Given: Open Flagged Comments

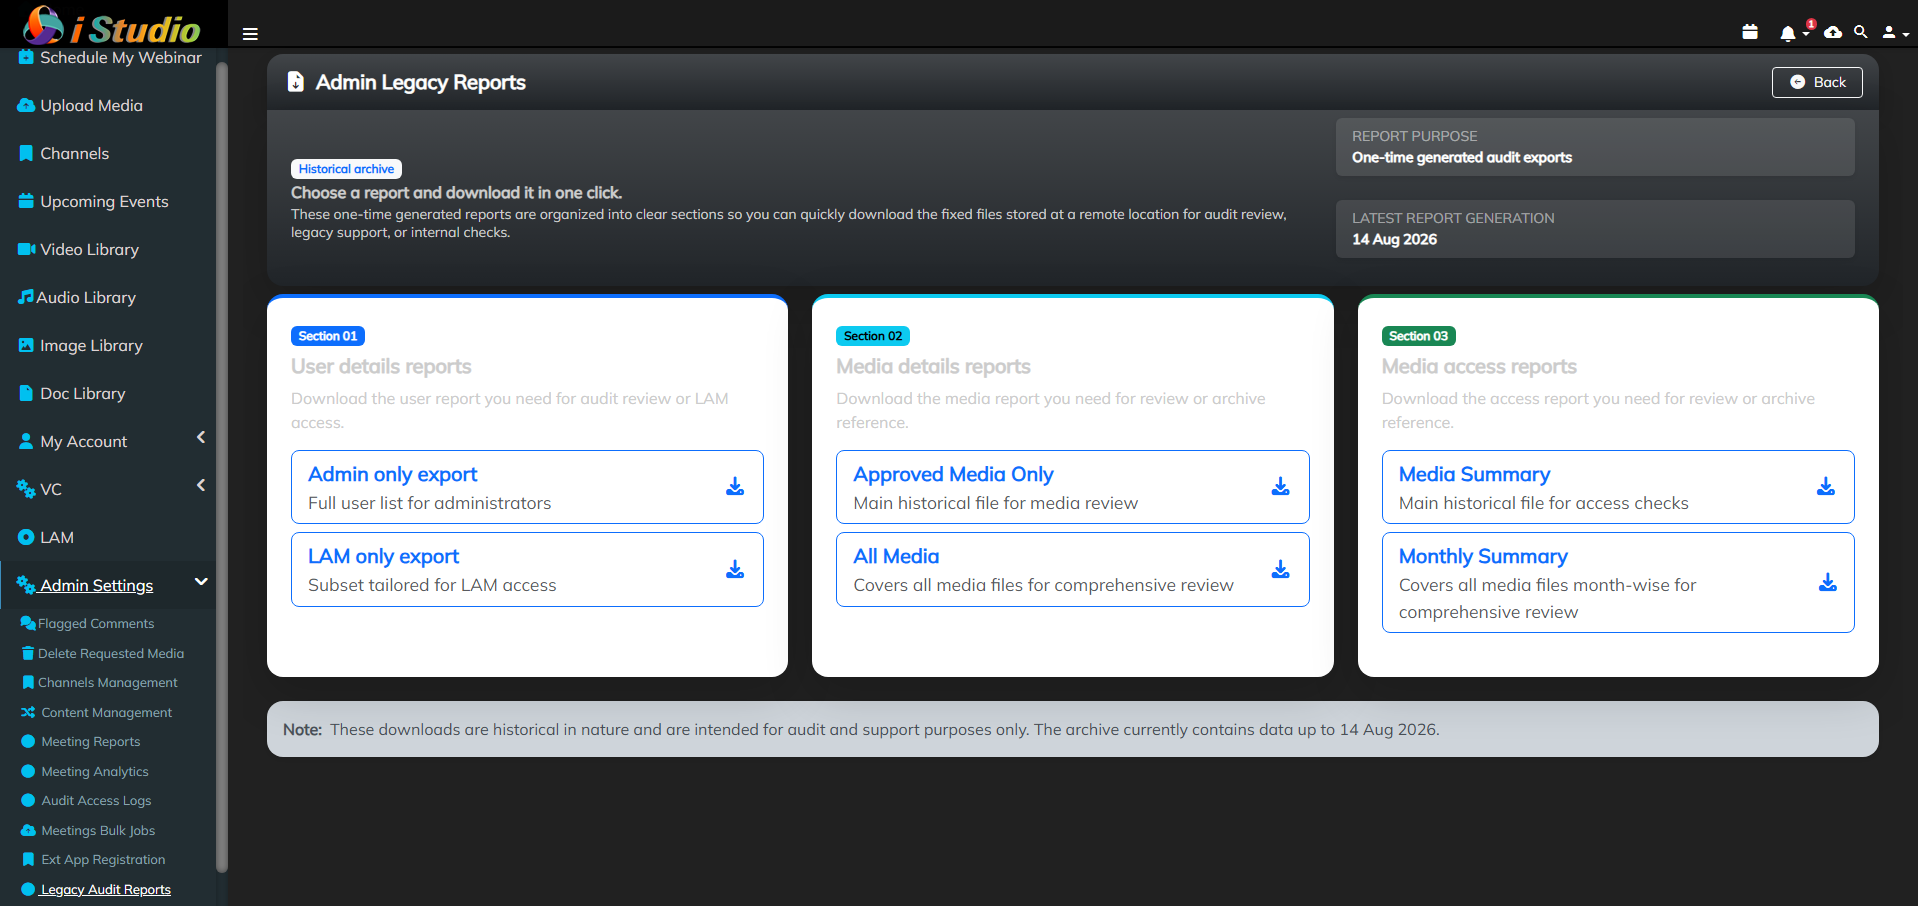Looking at the screenshot, I should coord(87,623).
